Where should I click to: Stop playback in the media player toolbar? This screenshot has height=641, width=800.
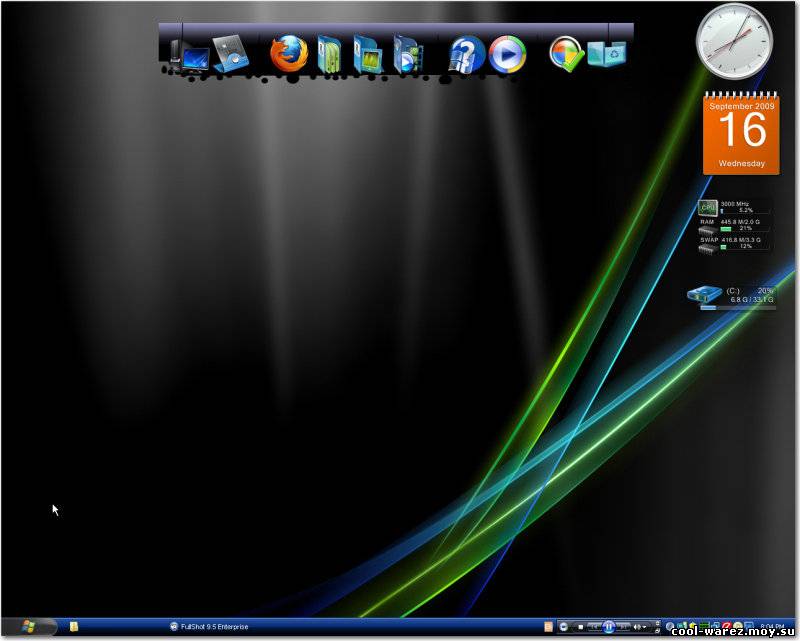(x=580, y=627)
